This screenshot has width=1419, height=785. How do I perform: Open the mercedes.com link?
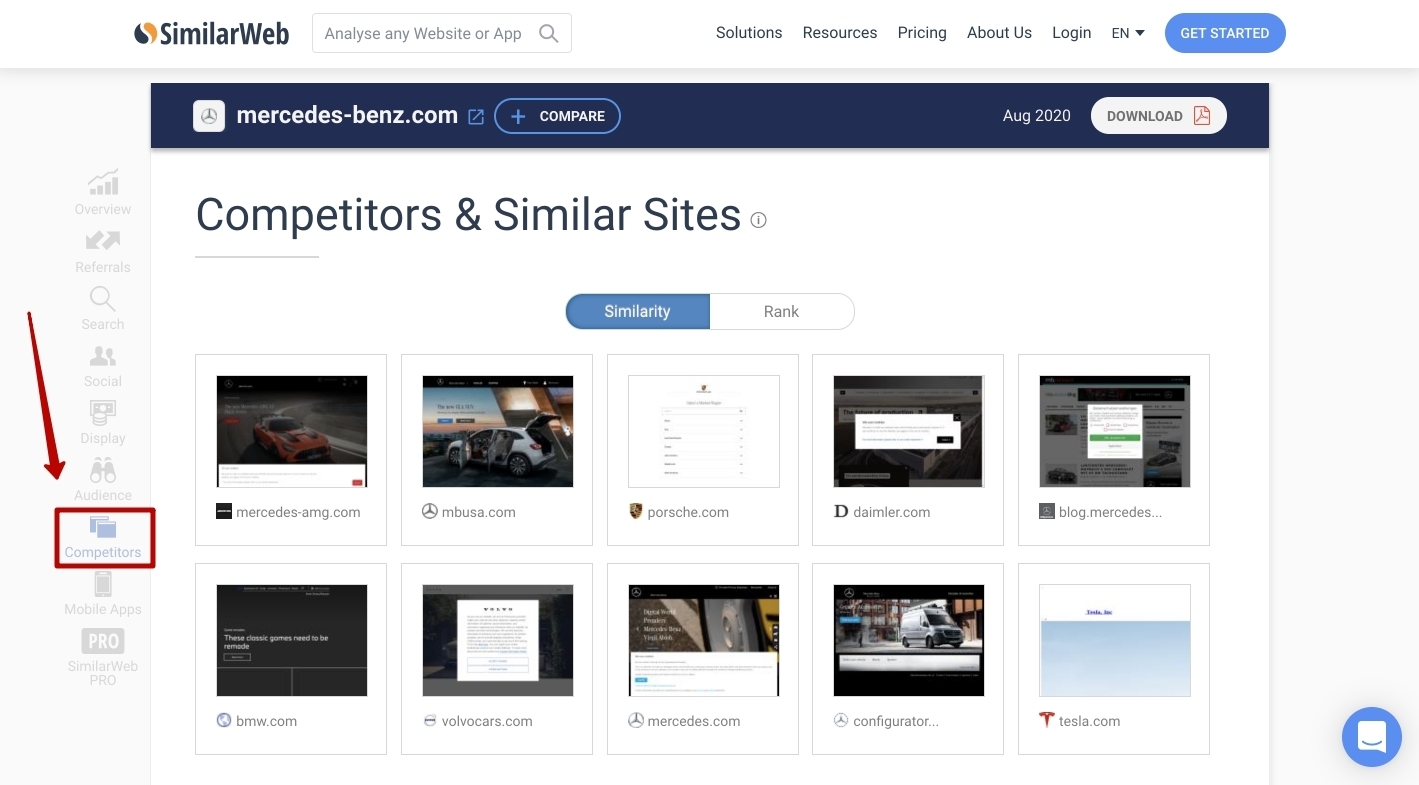694,721
